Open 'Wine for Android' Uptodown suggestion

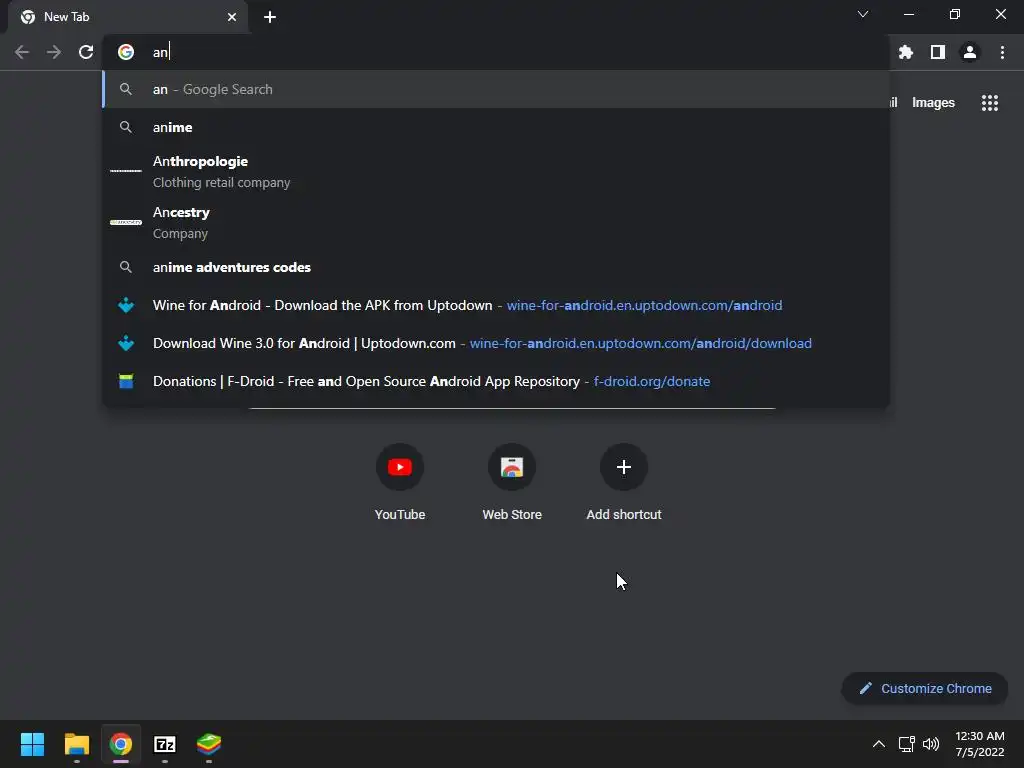coord(496,305)
